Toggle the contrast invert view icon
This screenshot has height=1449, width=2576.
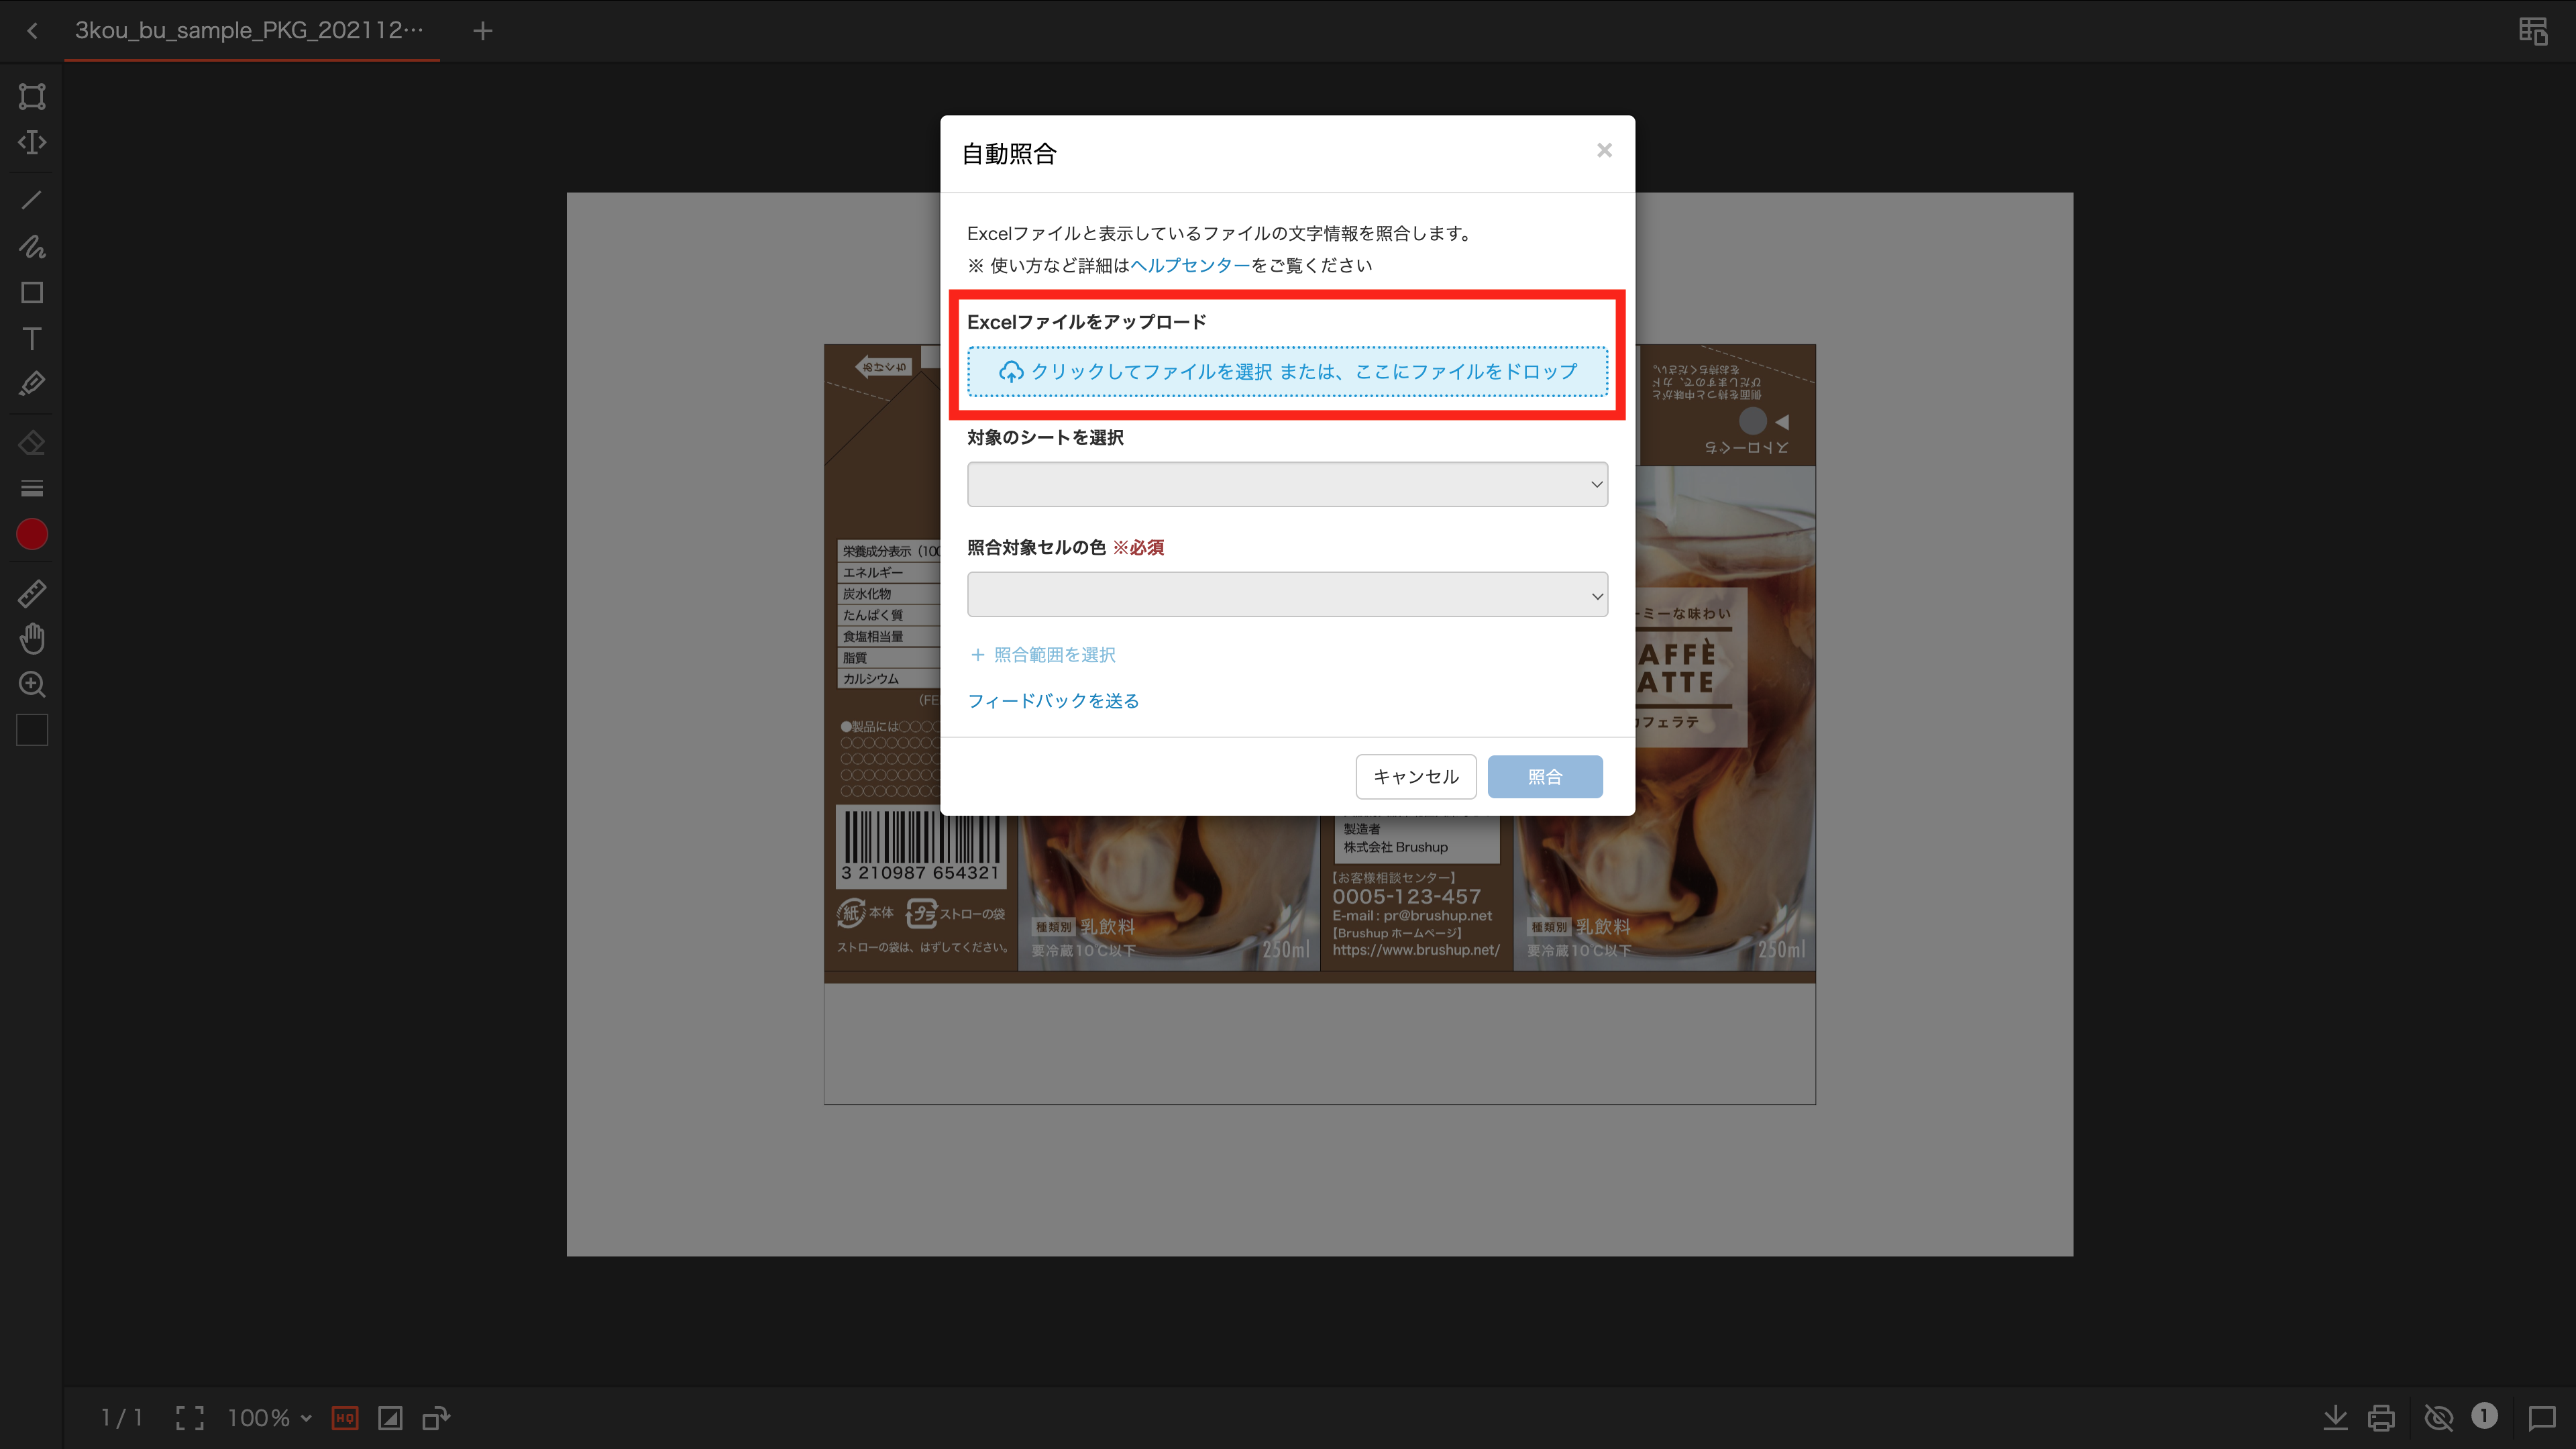click(390, 1418)
